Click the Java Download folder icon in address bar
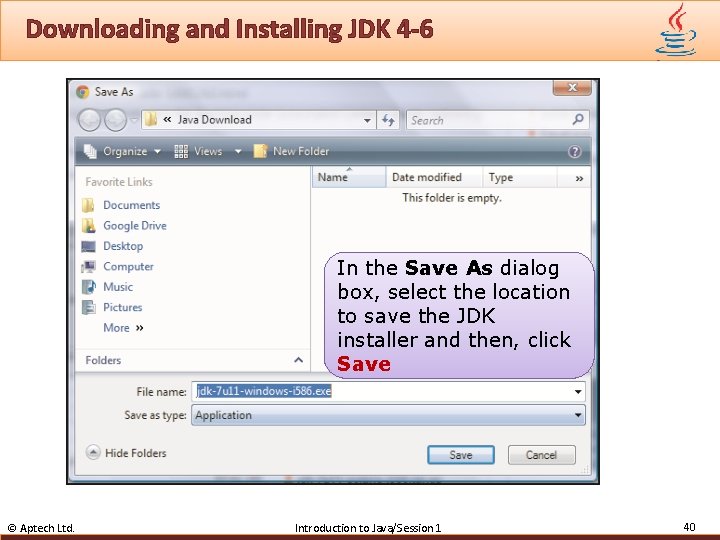 click(150, 120)
